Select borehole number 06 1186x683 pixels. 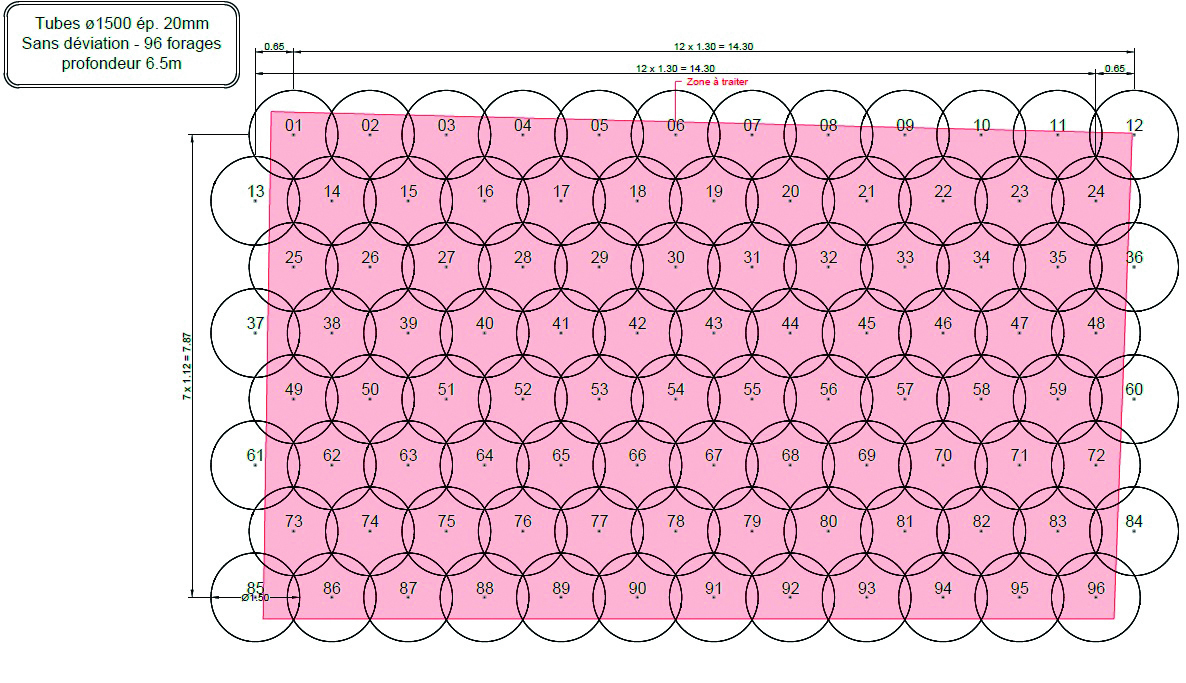[675, 126]
